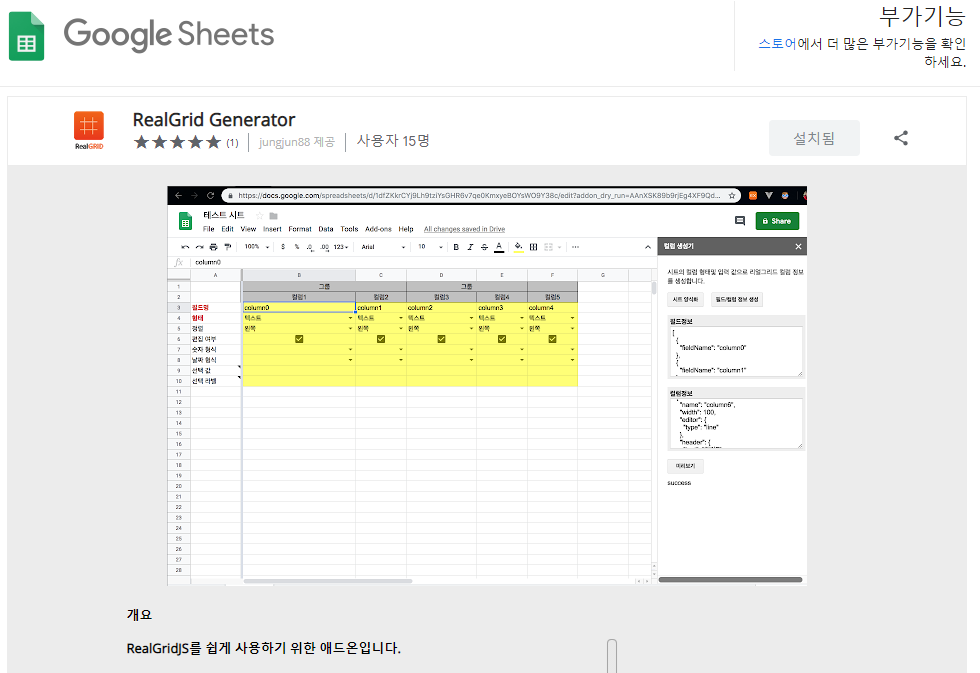Pick the fill color in the preview toolbar
Viewport: 980px width, 673px height.
tap(518, 247)
